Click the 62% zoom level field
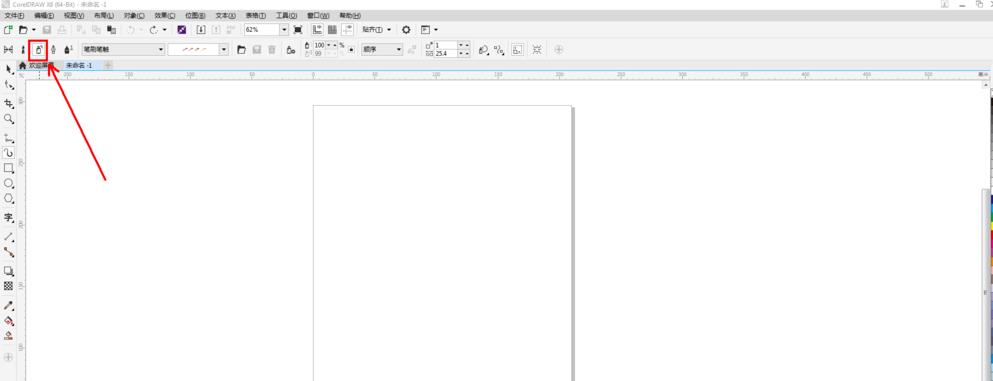 (x=262, y=30)
